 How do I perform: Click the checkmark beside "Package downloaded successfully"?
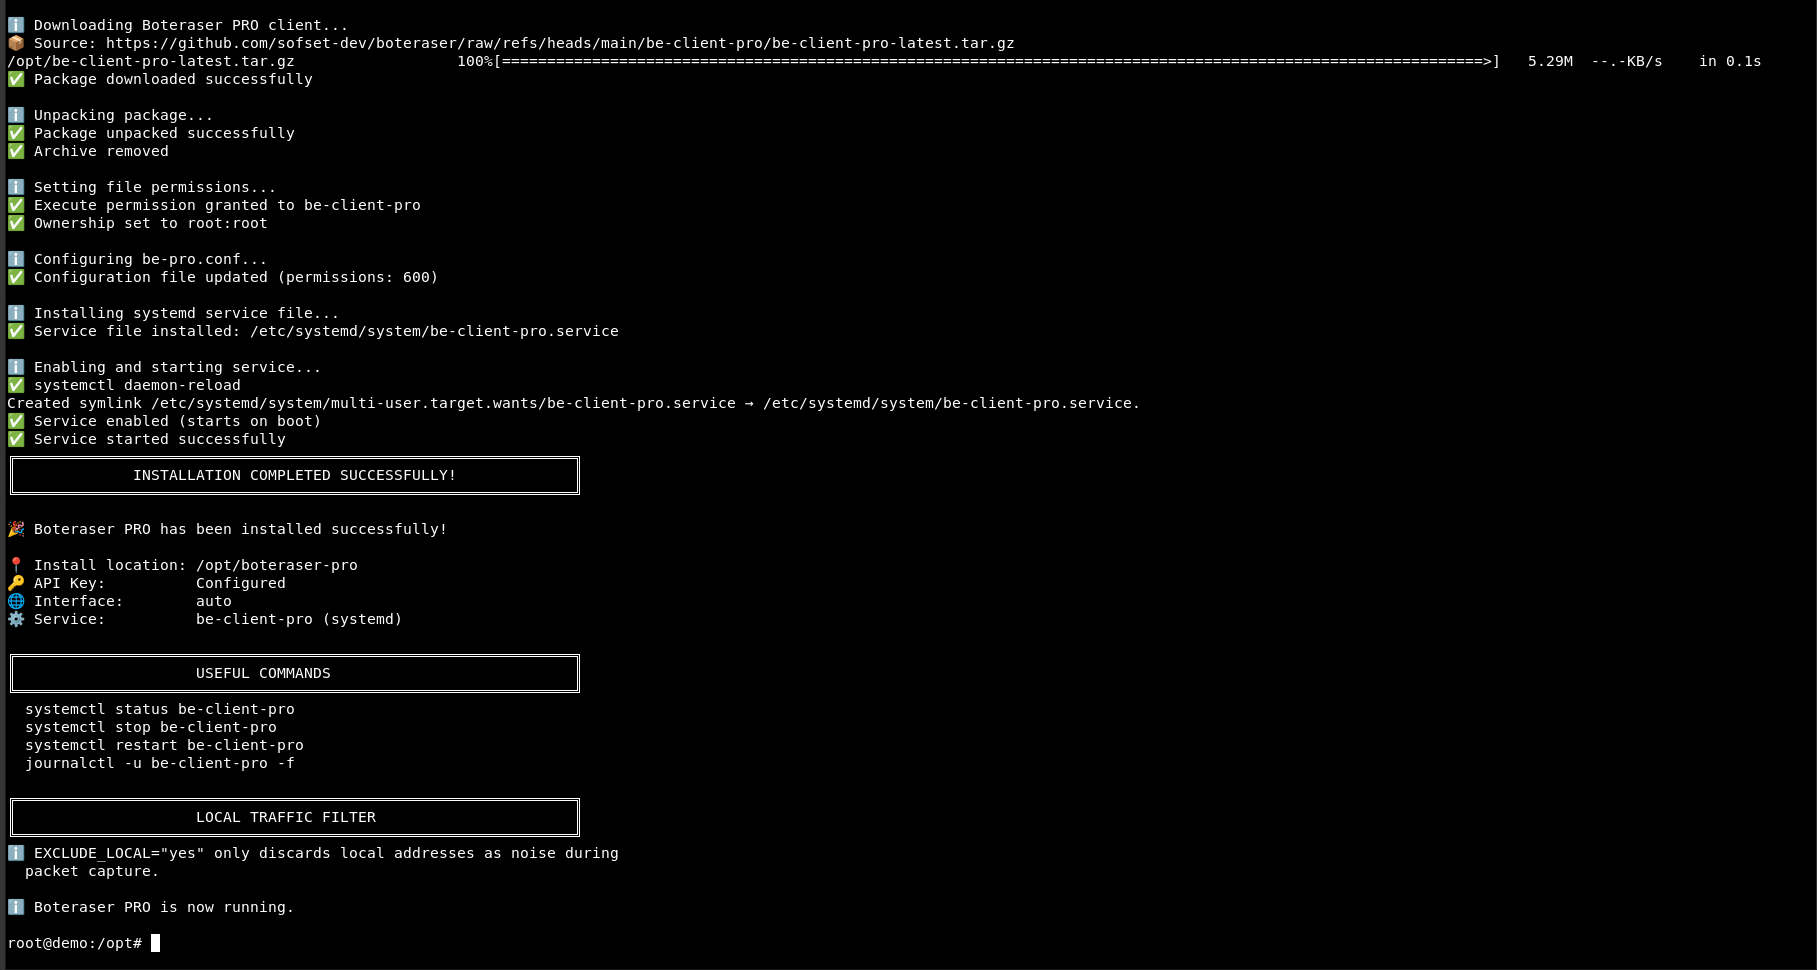tap(16, 79)
